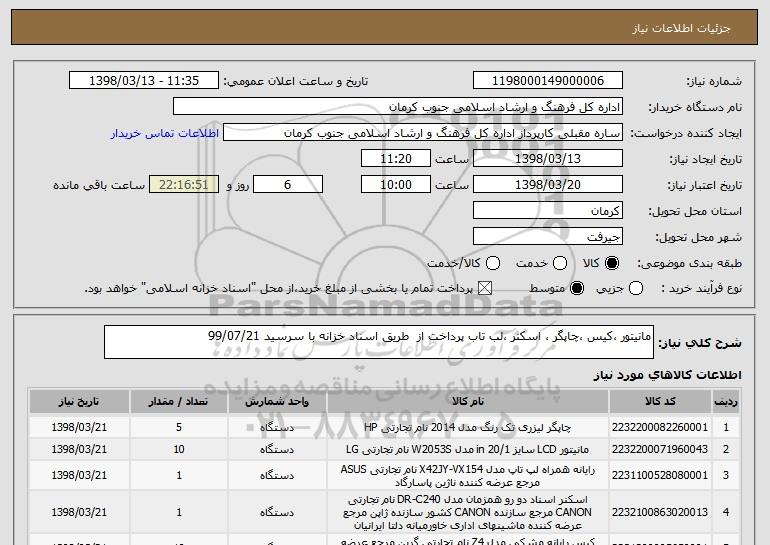Screen dimensions: 770x545
Task: Click the remaining time countdown 22:16:51
Action: 184,185
